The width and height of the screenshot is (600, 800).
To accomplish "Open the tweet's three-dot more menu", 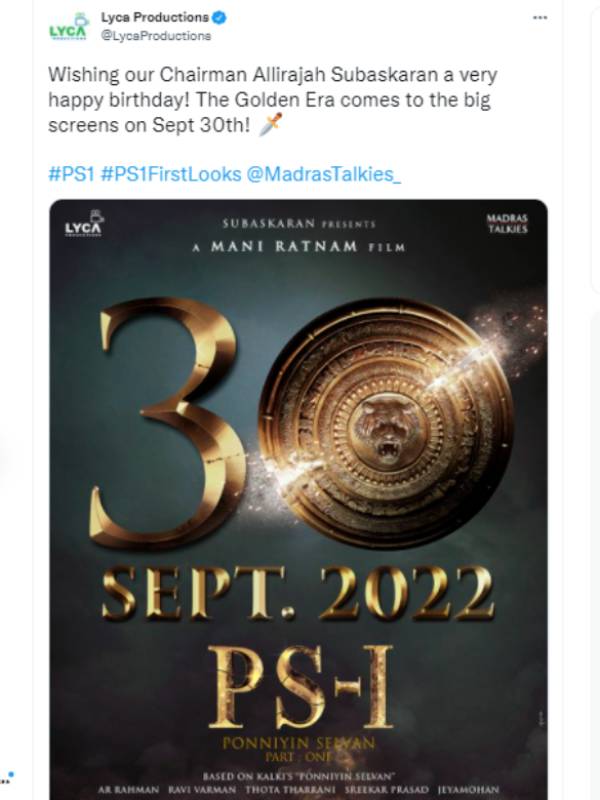I will tap(540, 18).
